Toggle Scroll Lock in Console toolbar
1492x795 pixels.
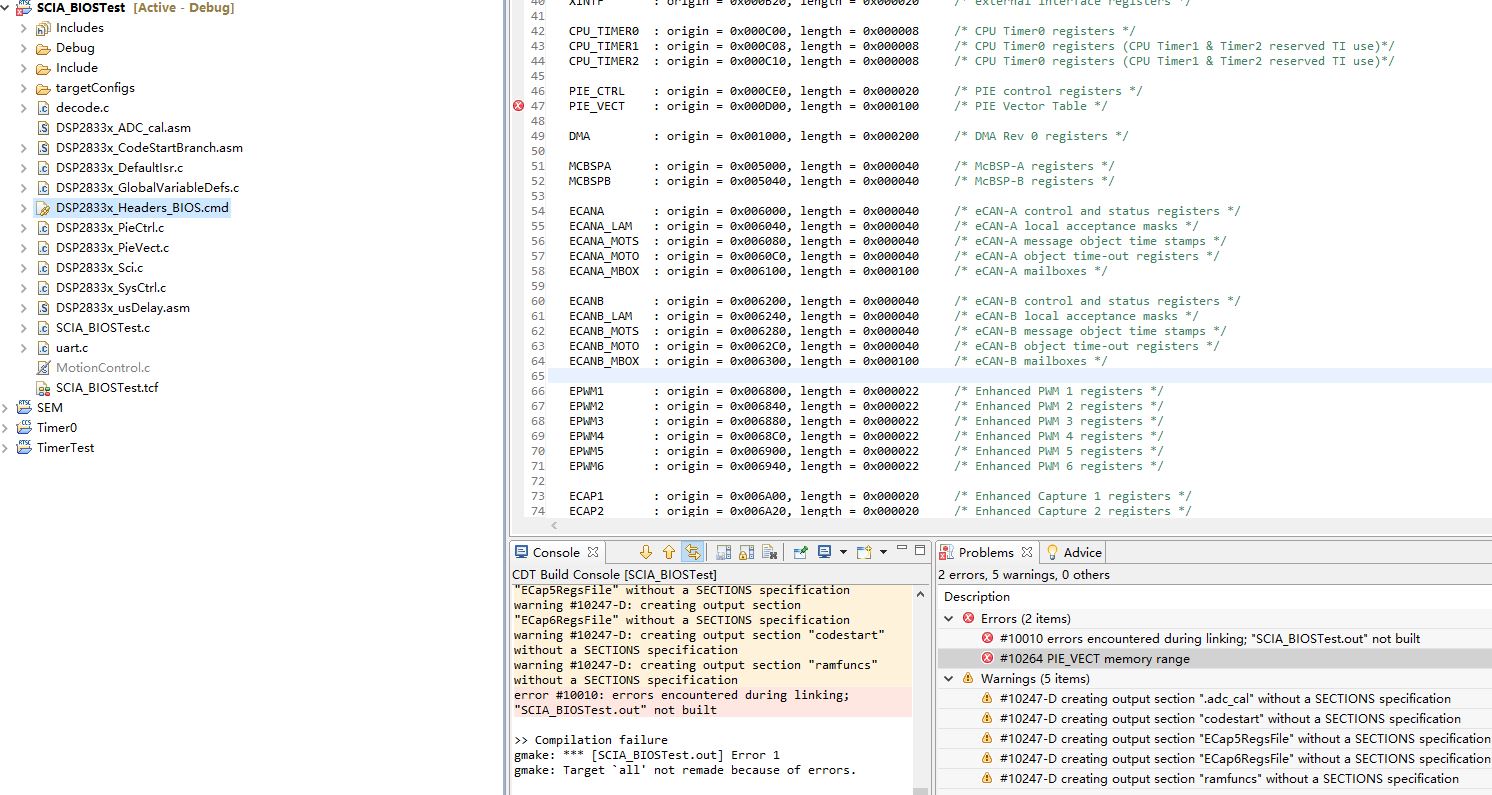[x=747, y=552]
